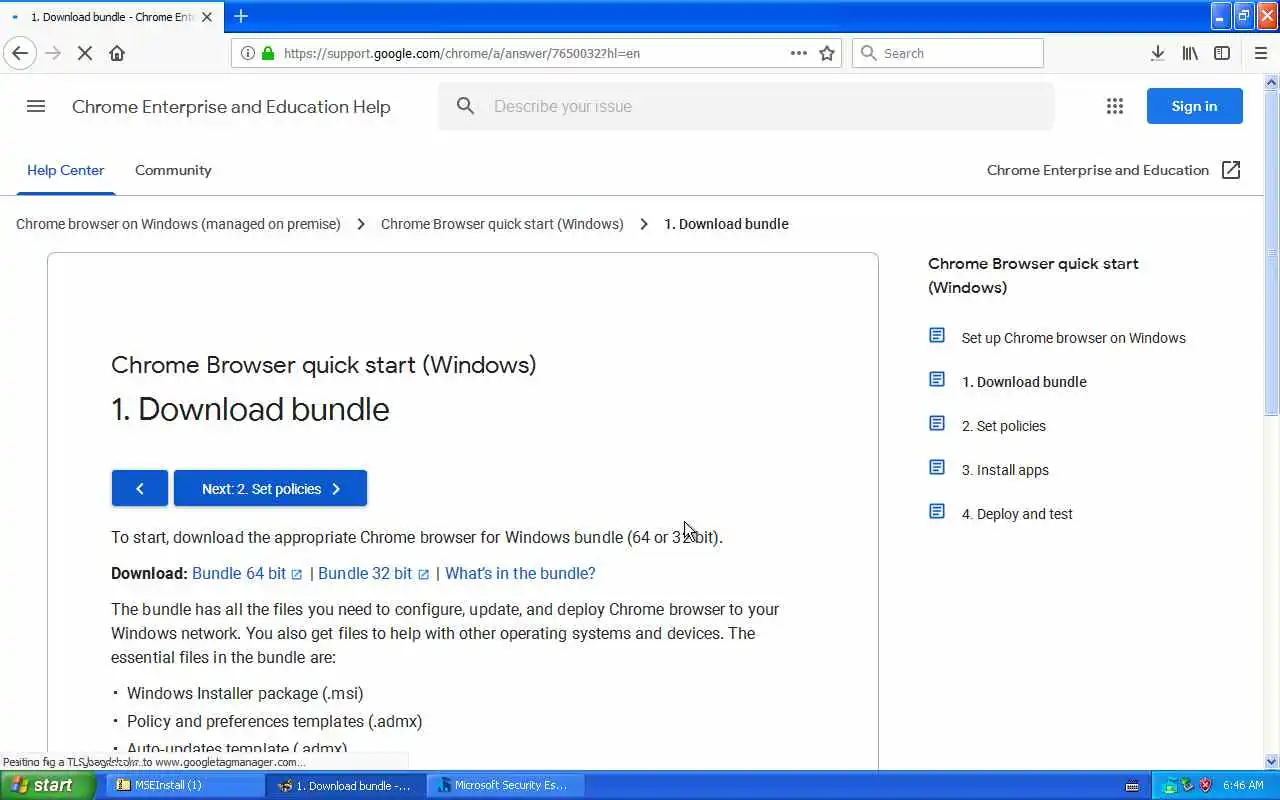
Task: Click the browser Forward arrow
Action: 53,53
